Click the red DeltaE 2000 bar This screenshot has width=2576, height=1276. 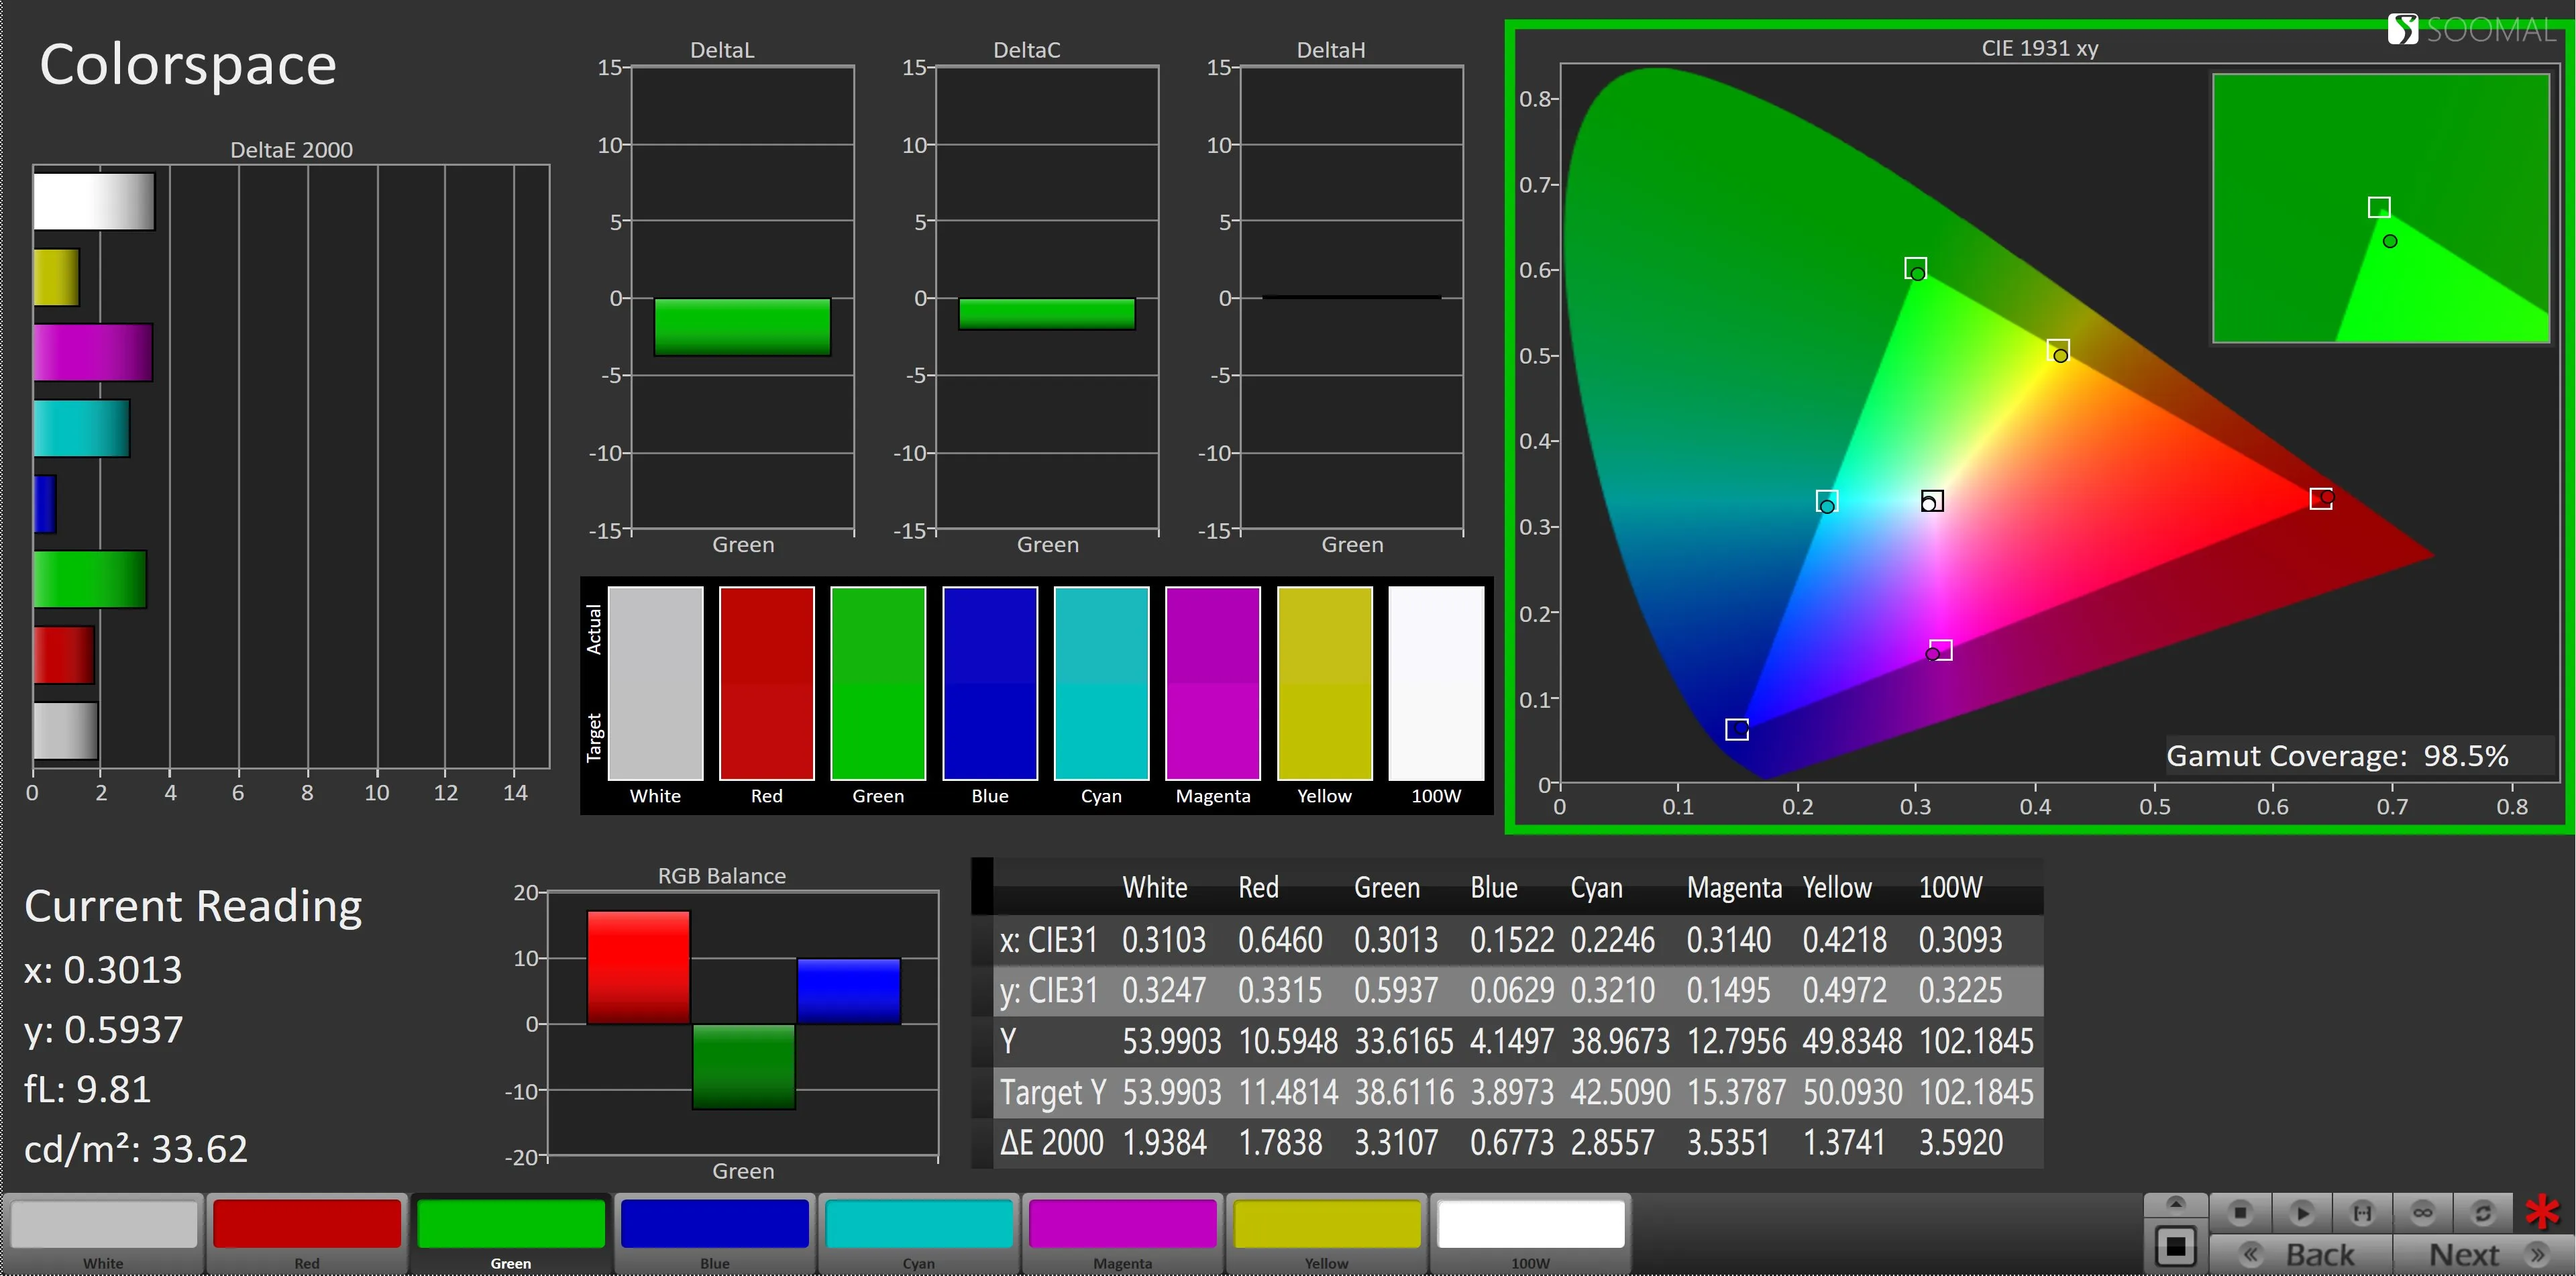[x=64, y=655]
